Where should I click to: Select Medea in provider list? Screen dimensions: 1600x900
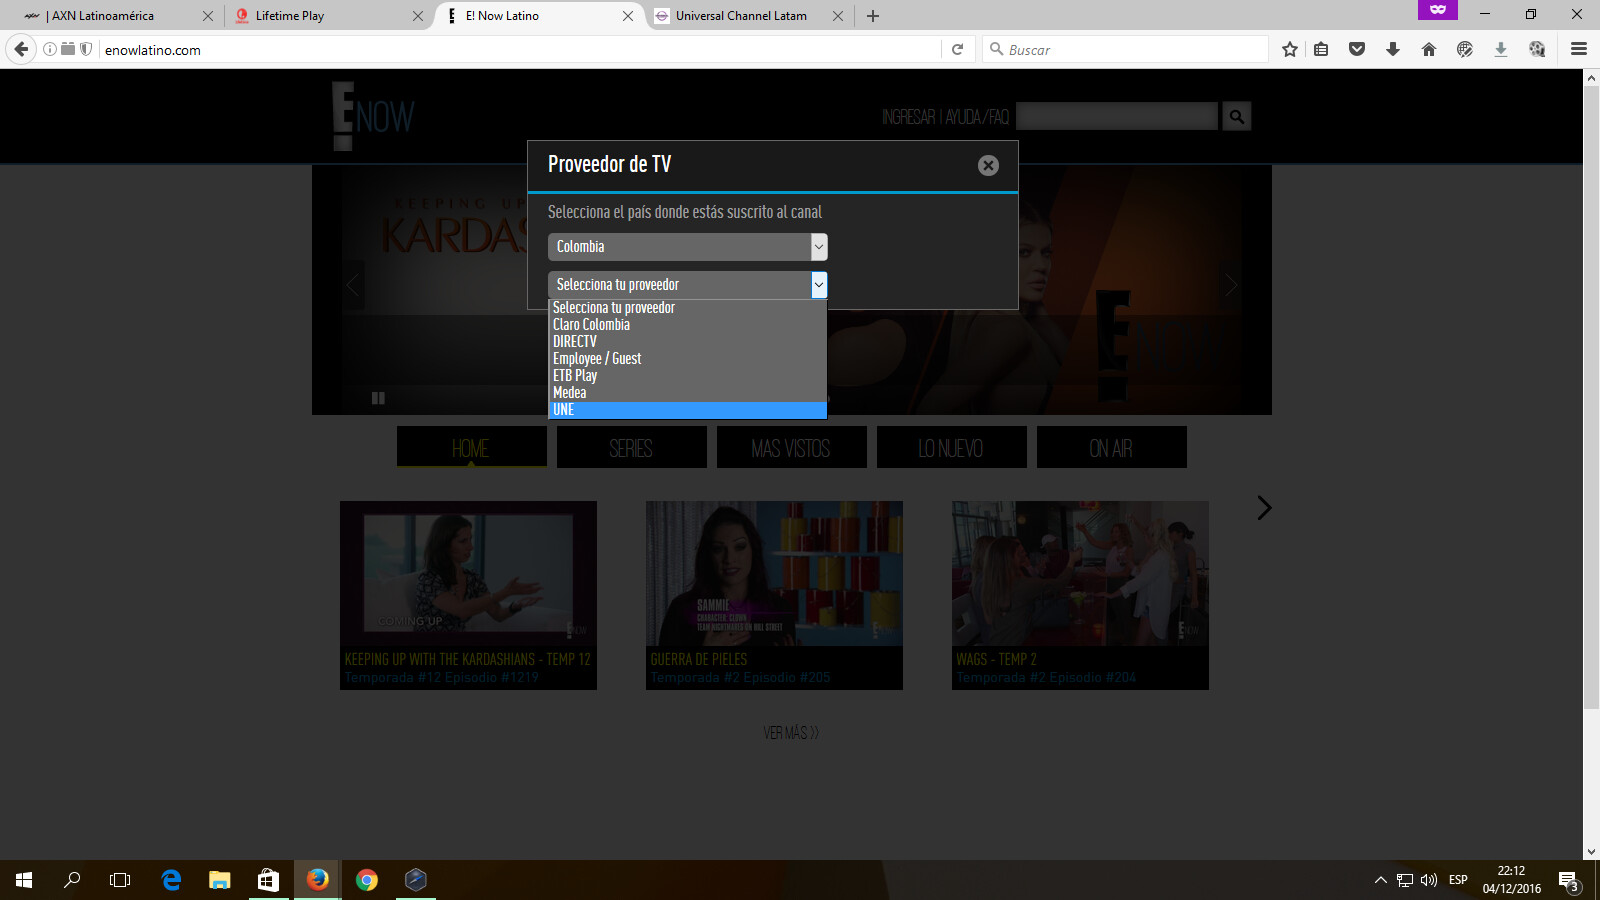point(688,393)
